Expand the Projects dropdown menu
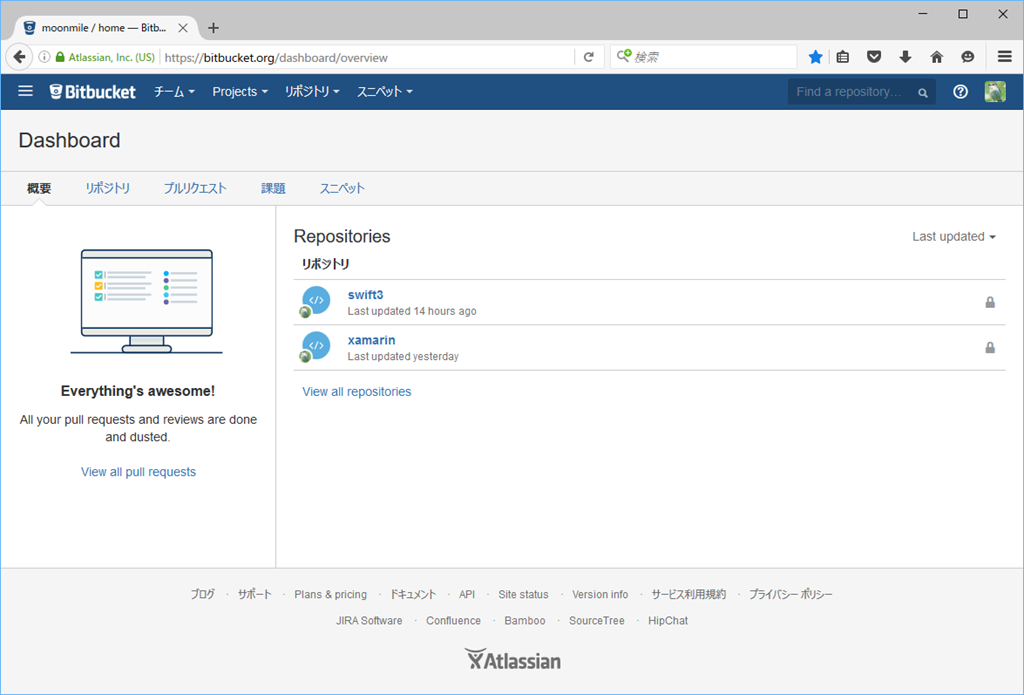Image resolution: width=1024 pixels, height=695 pixels. (240, 91)
